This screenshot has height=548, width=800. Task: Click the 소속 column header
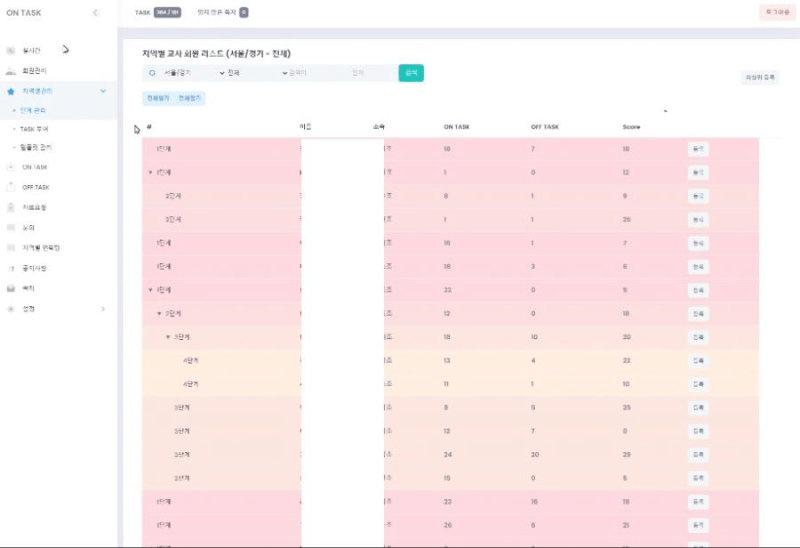tap(378, 127)
